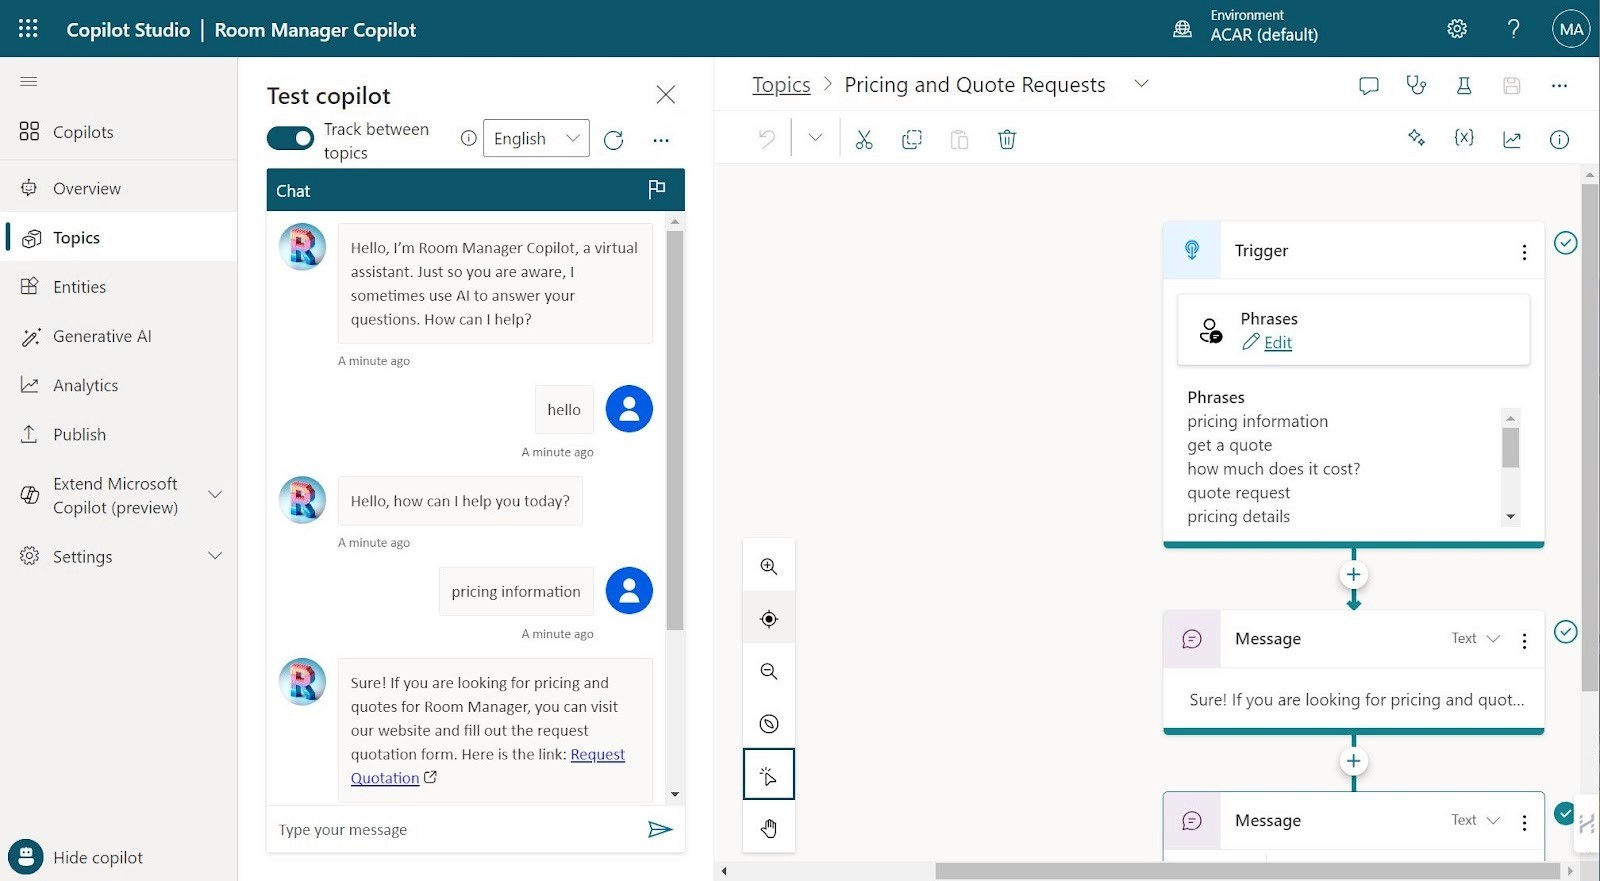Open the comments icon in topic header
The image size is (1600, 881).
click(x=1368, y=86)
